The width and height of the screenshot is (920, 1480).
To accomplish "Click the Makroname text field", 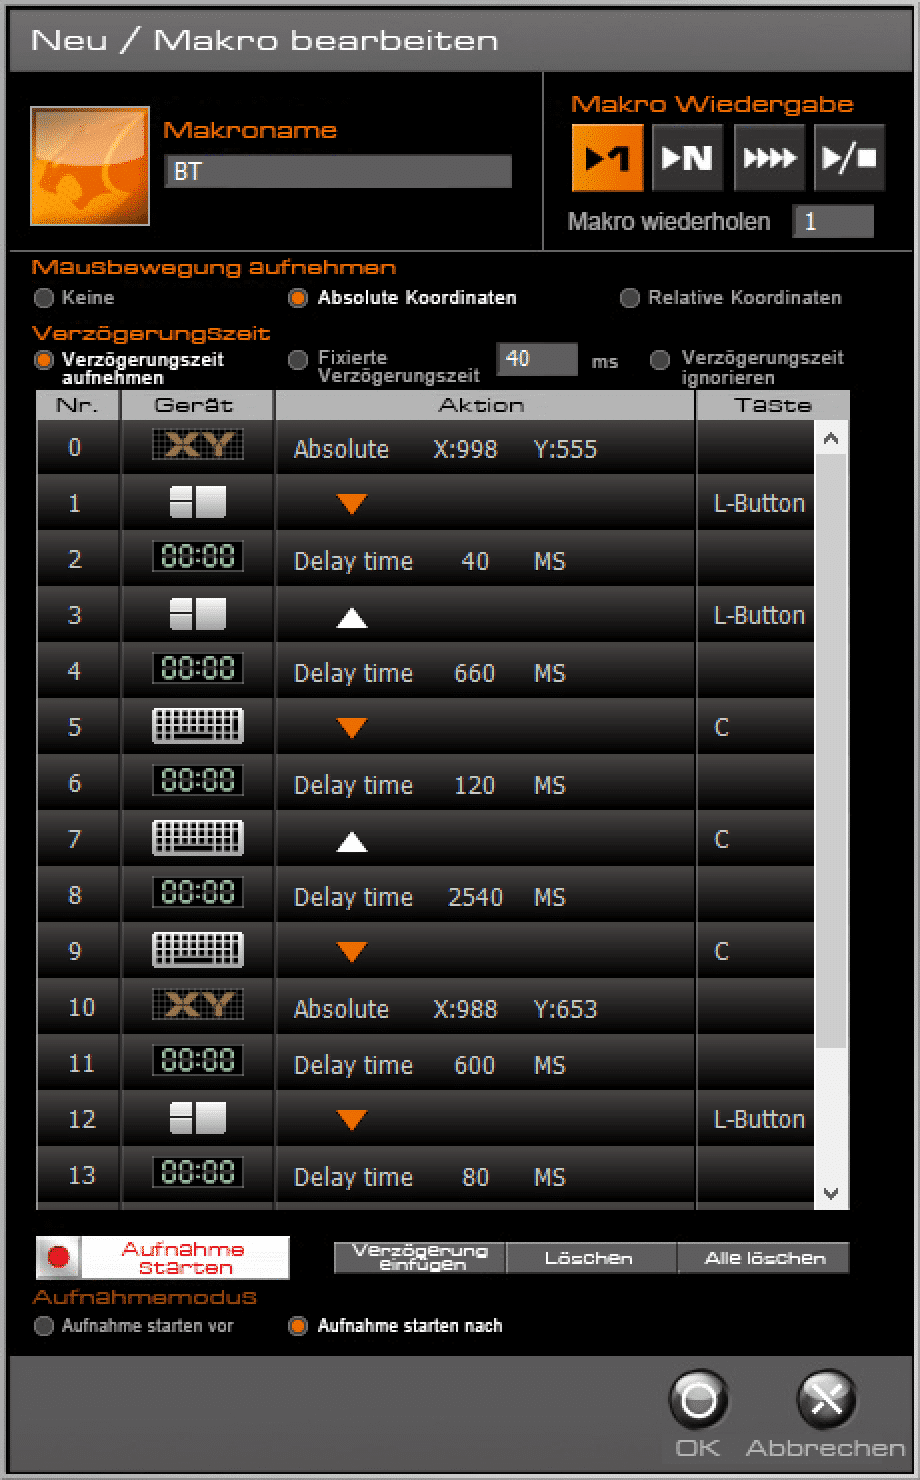I will click(x=338, y=172).
